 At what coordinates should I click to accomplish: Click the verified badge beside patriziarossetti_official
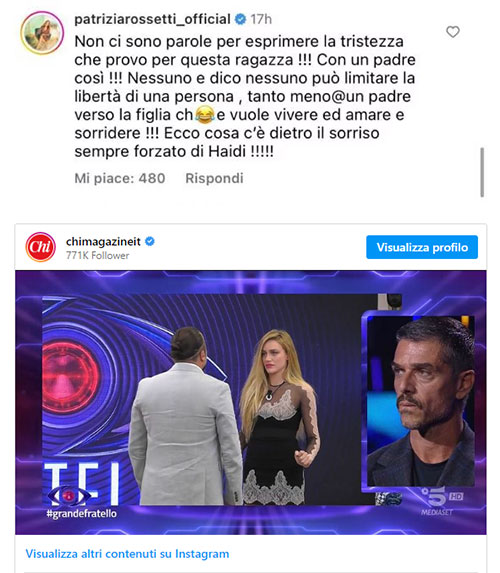pos(240,19)
